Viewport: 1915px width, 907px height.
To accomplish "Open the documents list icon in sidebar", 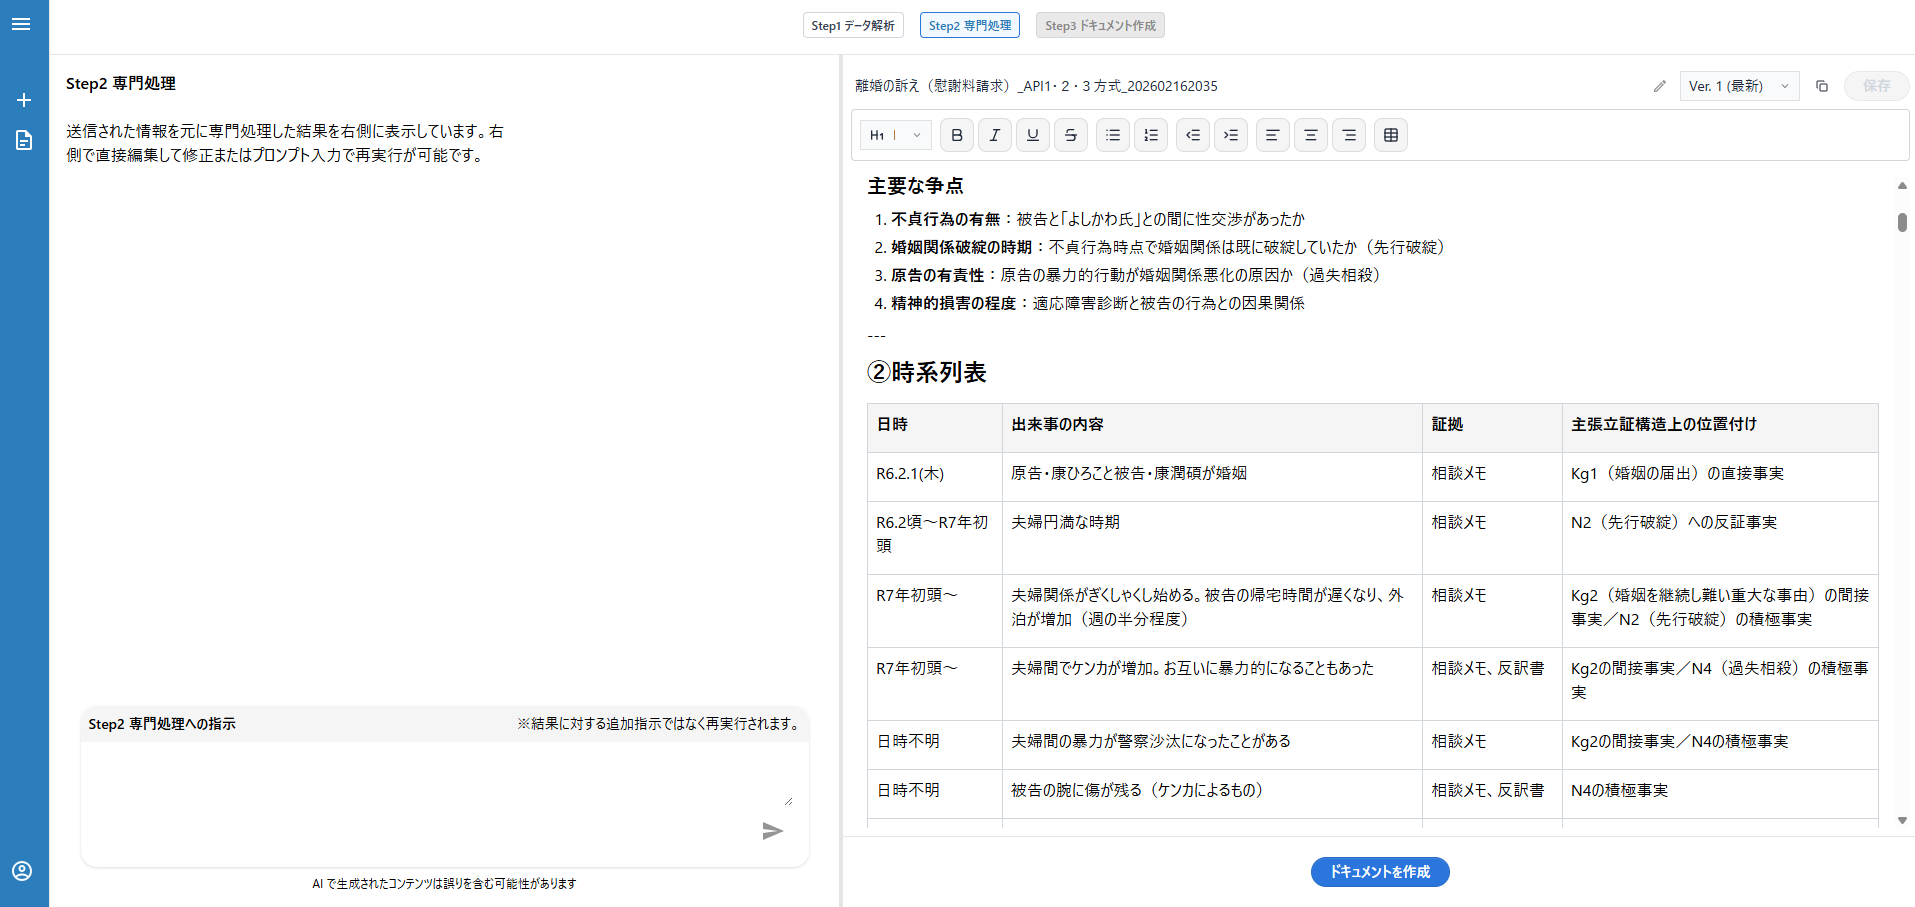I will (24, 140).
